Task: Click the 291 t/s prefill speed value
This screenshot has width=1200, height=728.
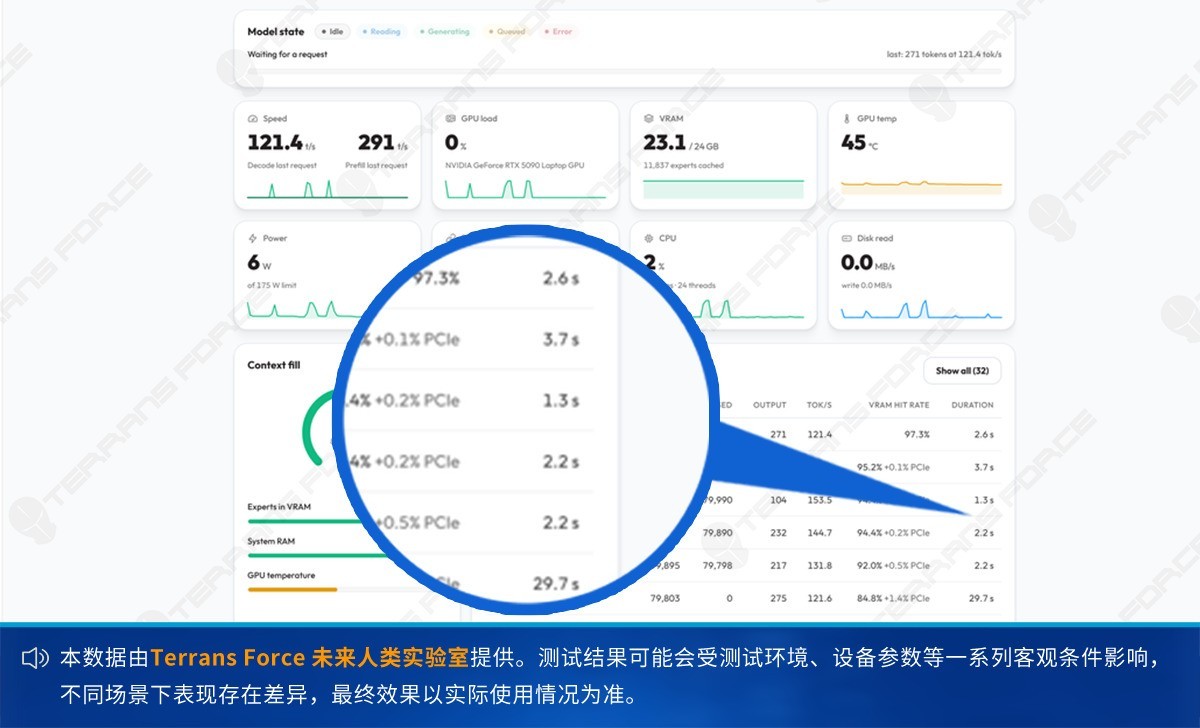Action: 382,143
